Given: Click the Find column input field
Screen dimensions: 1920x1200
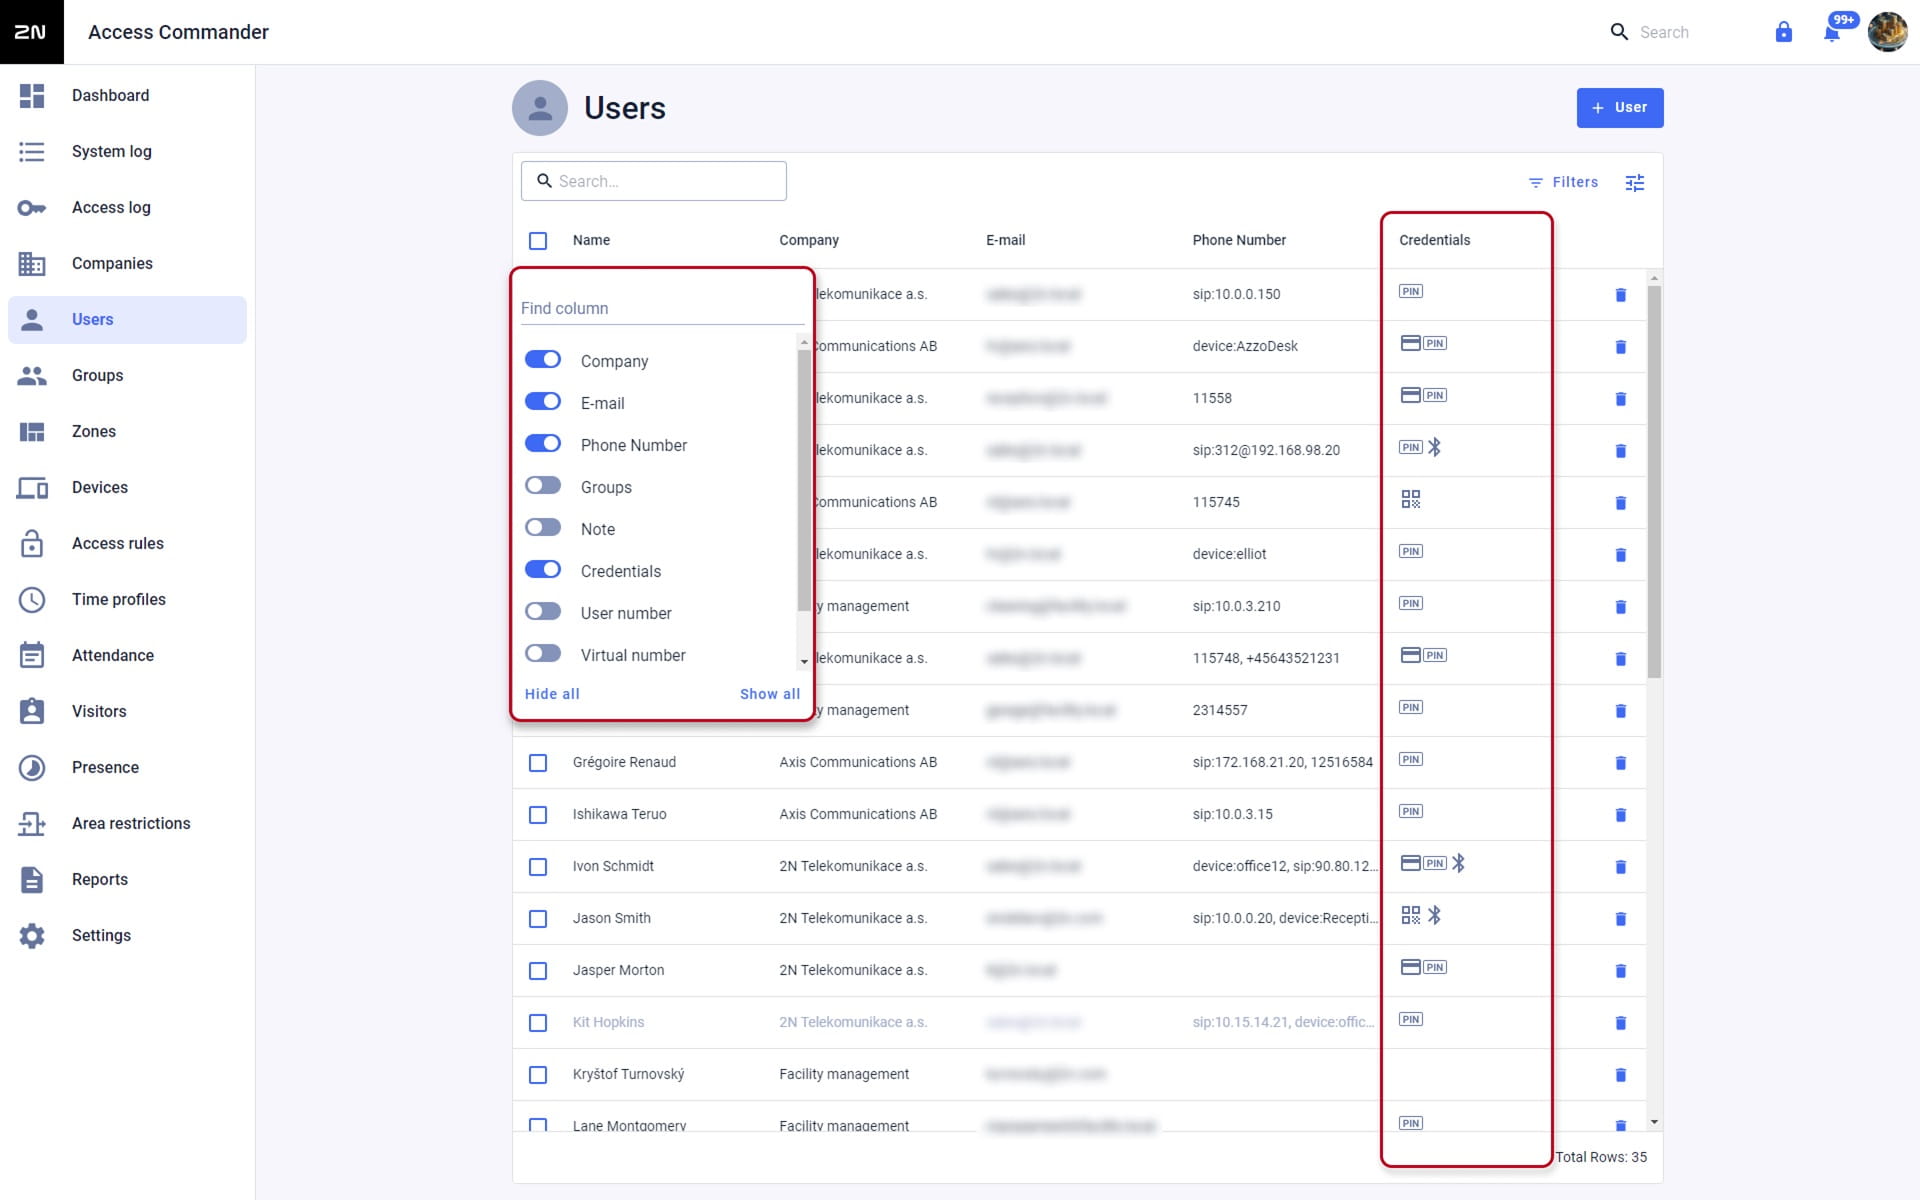Looking at the screenshot, I should (x=662, y=308).
